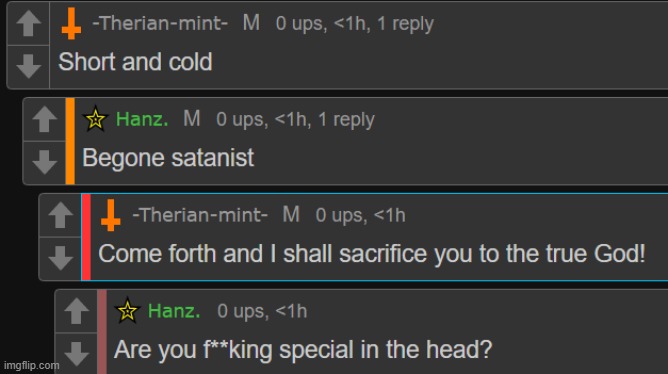This screenshot has width=668, height=374.
Task: Upvote the "Are you f**king special" comment
Action: click(x=76, y=311)
